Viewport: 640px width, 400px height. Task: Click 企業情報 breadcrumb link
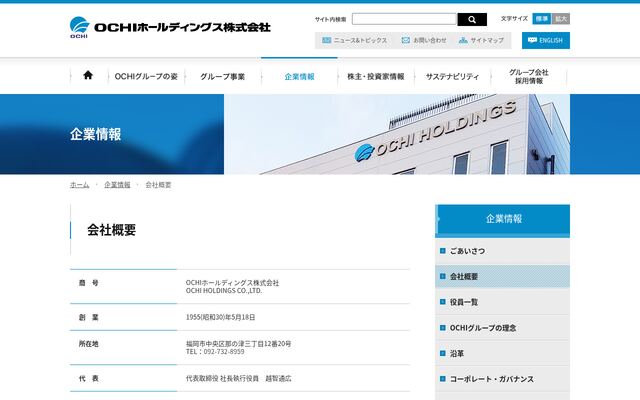point(117,184)
